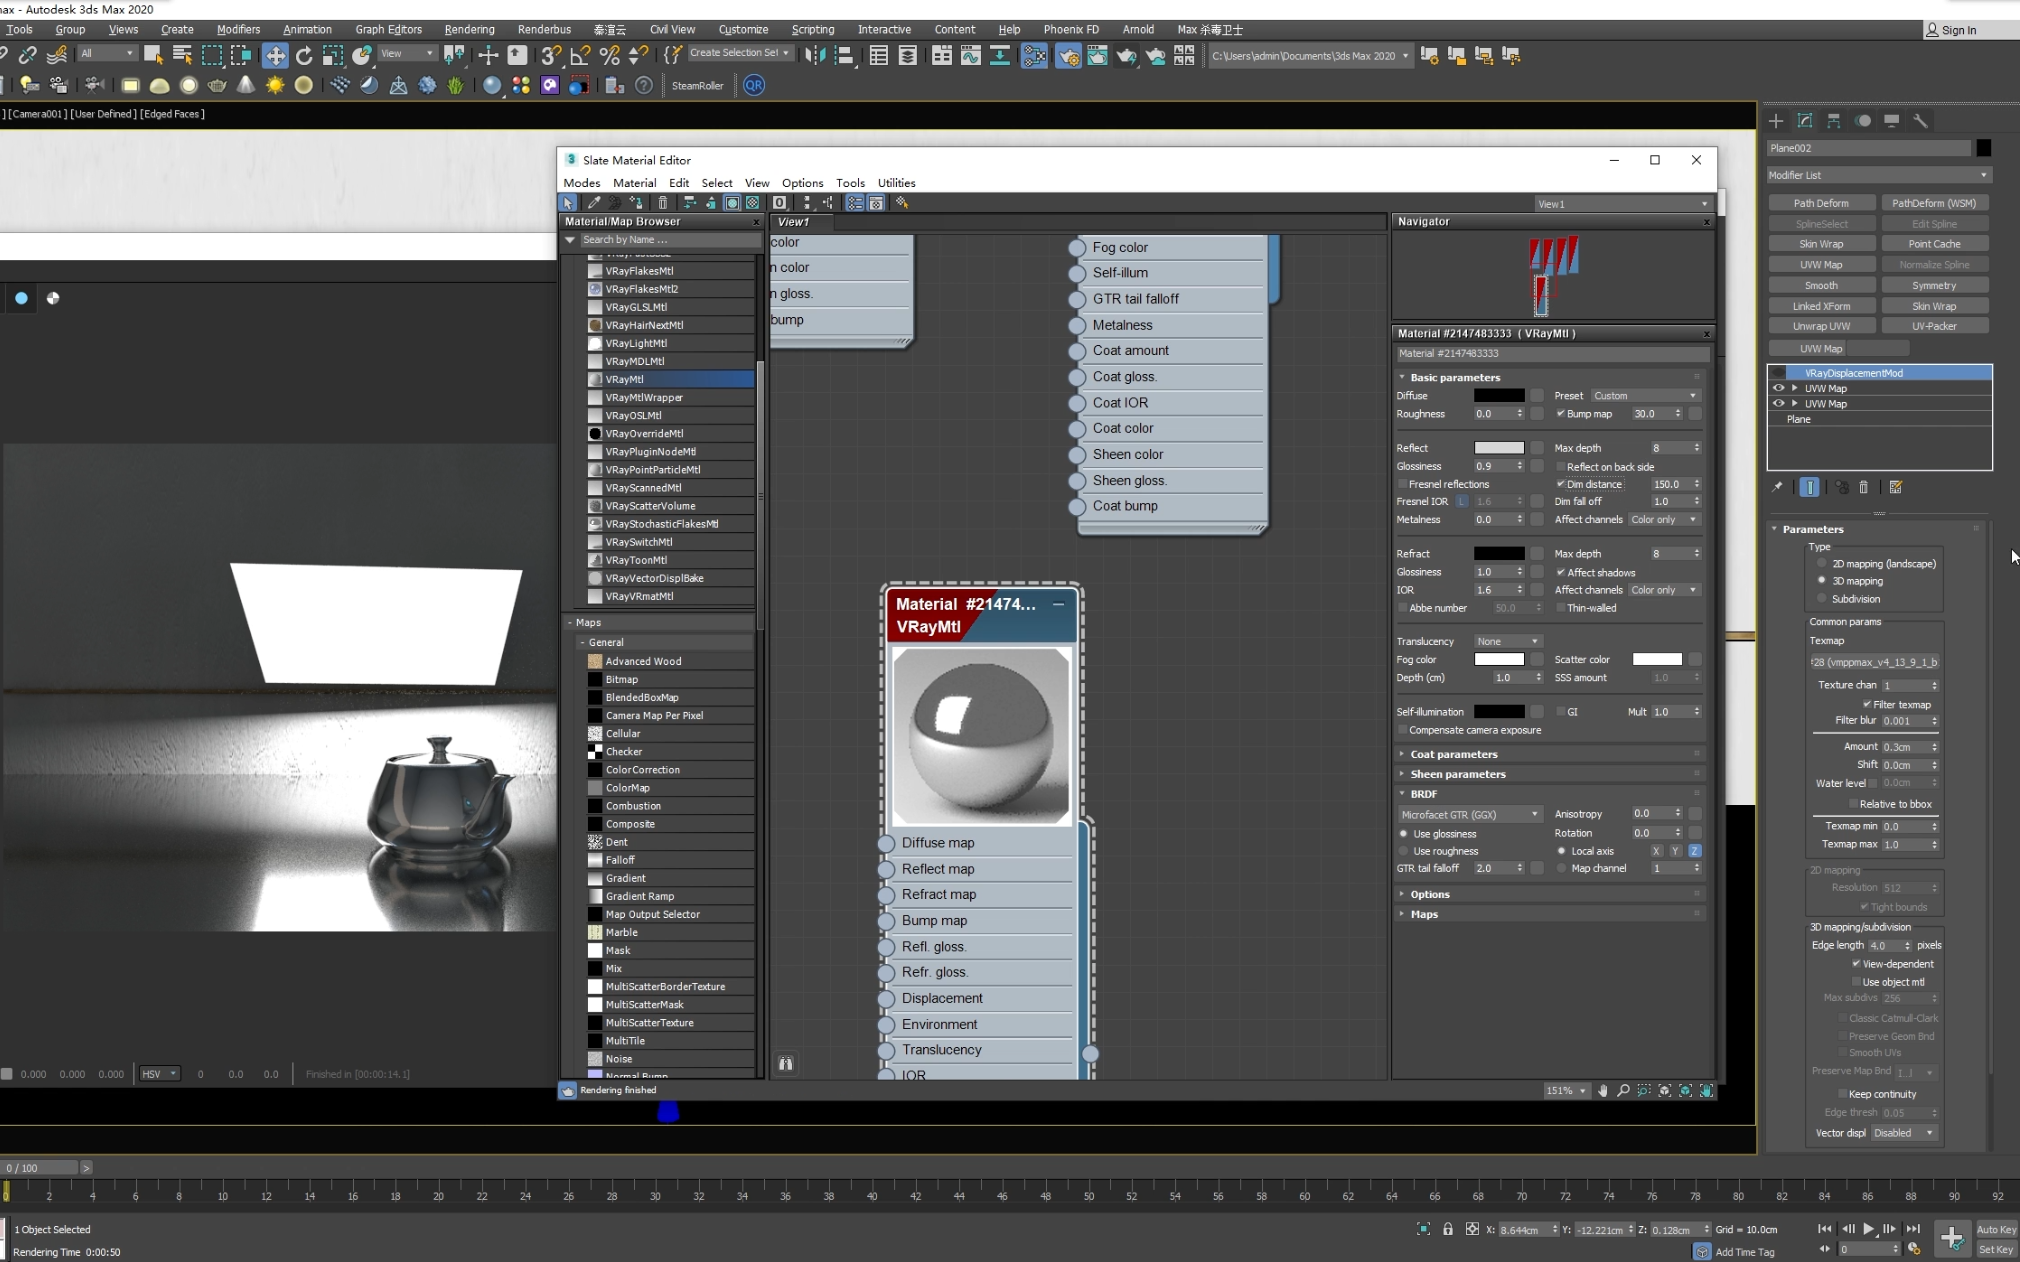2020x1262 pixels.
Task: Select Use roughness radio in BRDF
Action: [x=1403, y=851]
